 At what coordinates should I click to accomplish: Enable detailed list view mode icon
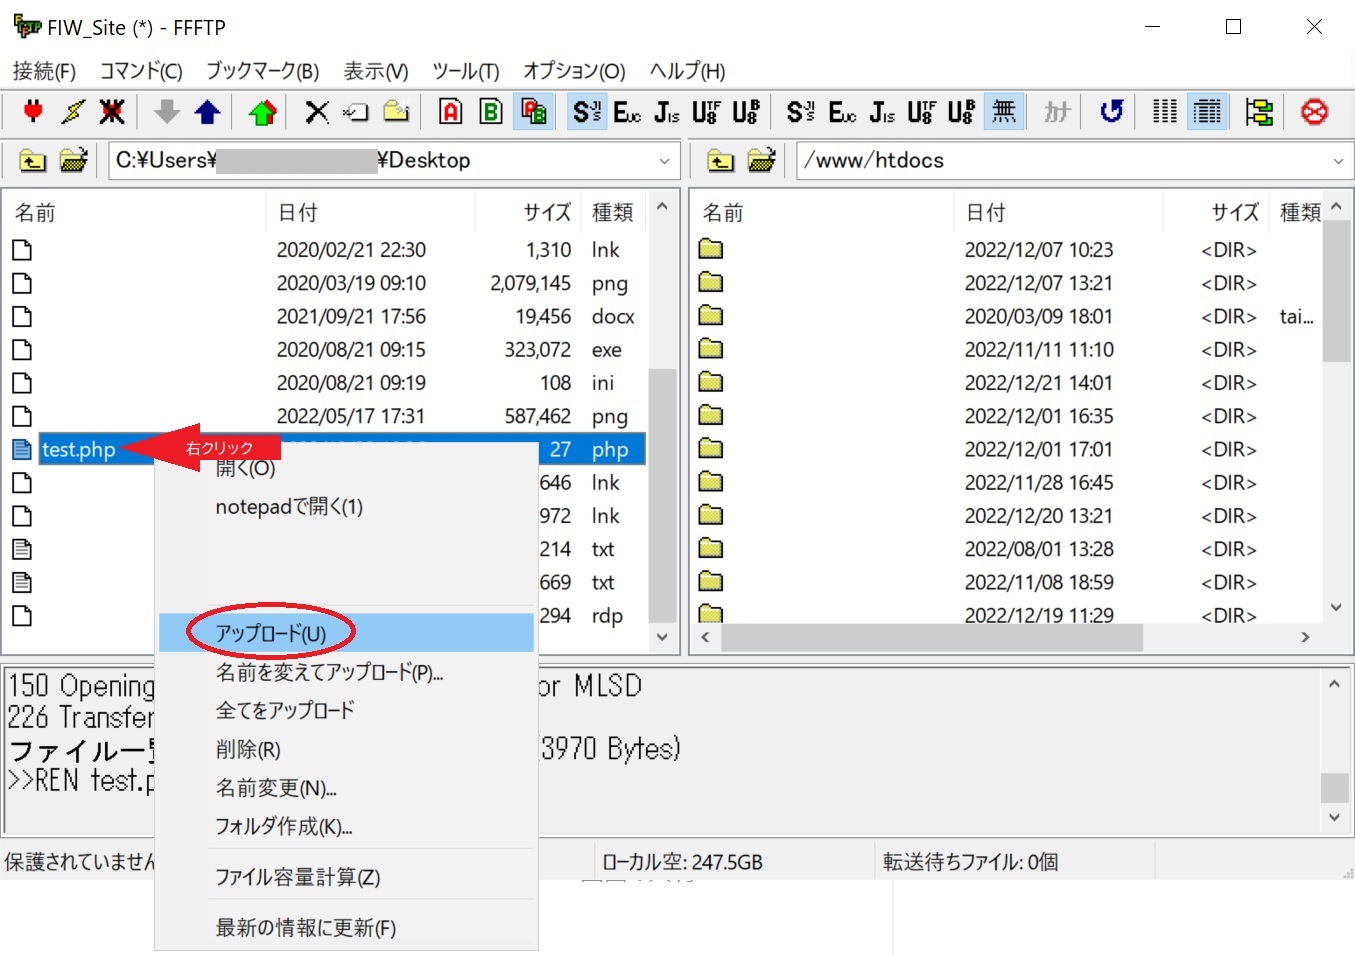click(1207, 111)
